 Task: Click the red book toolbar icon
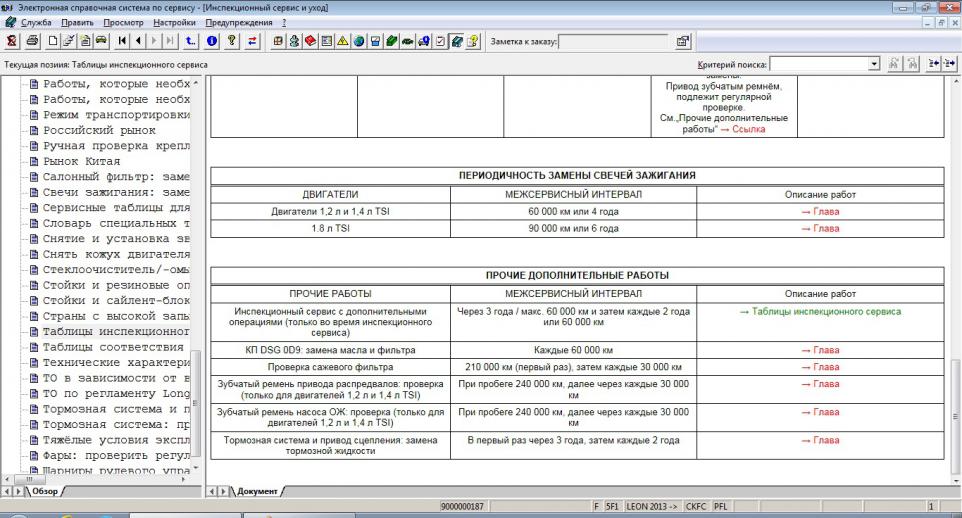[x=310, y=41]
